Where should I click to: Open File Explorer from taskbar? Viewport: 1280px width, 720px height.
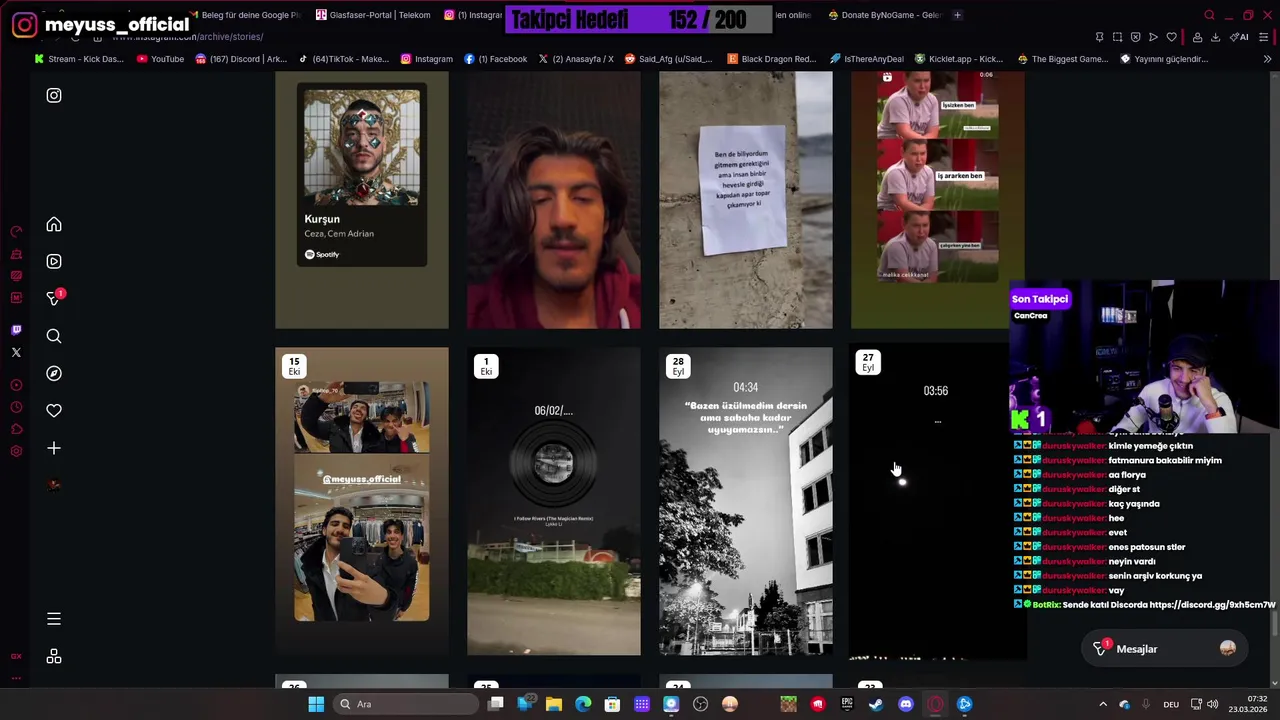554,704
